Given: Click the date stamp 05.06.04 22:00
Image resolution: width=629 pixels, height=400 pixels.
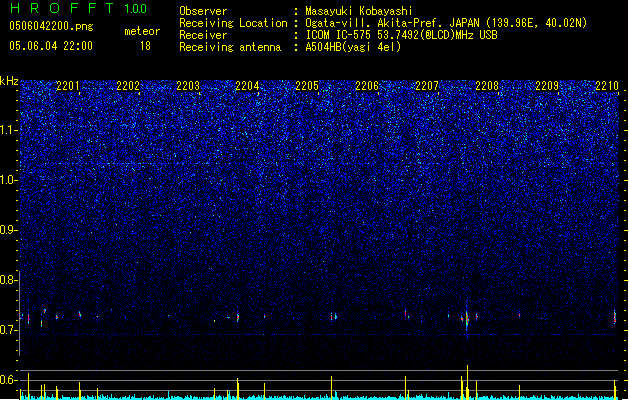Looking at the screenshot, I should (x=51, y=46).
